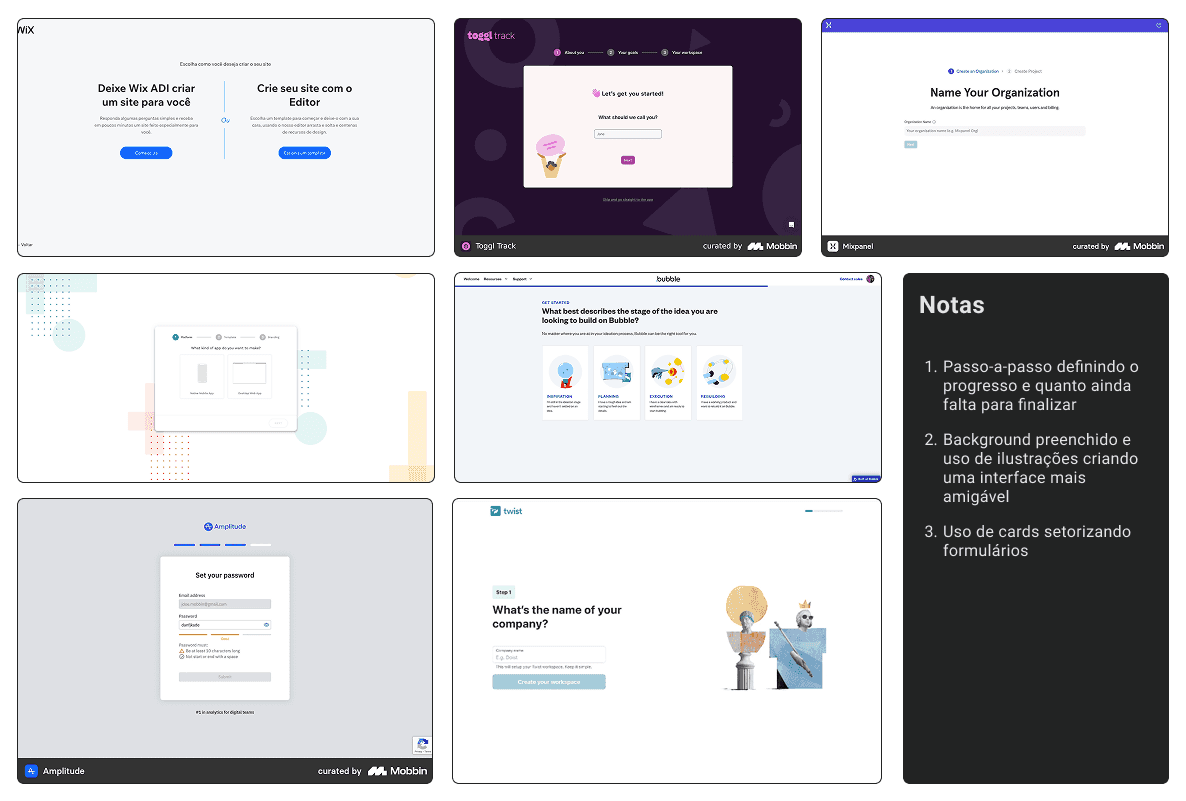Image resolution: width=1186 pixels, height=801 pixels.
Task: Click the Amplitude email address field
Action: pos(225,604)
